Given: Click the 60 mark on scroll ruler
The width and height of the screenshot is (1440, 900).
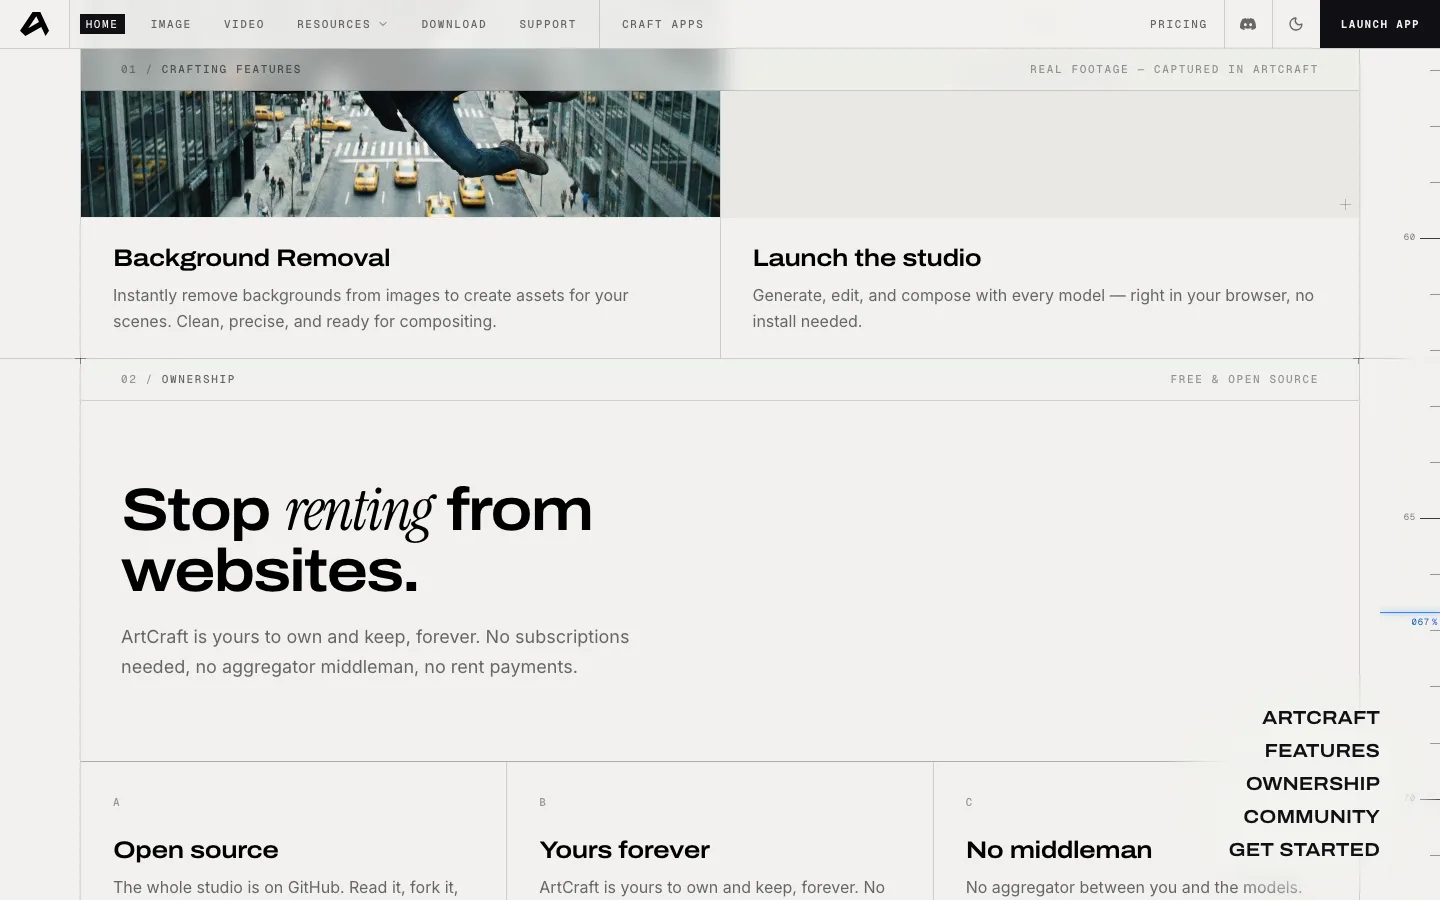Looking at the screenshot, I should [x=1409, y=238].
